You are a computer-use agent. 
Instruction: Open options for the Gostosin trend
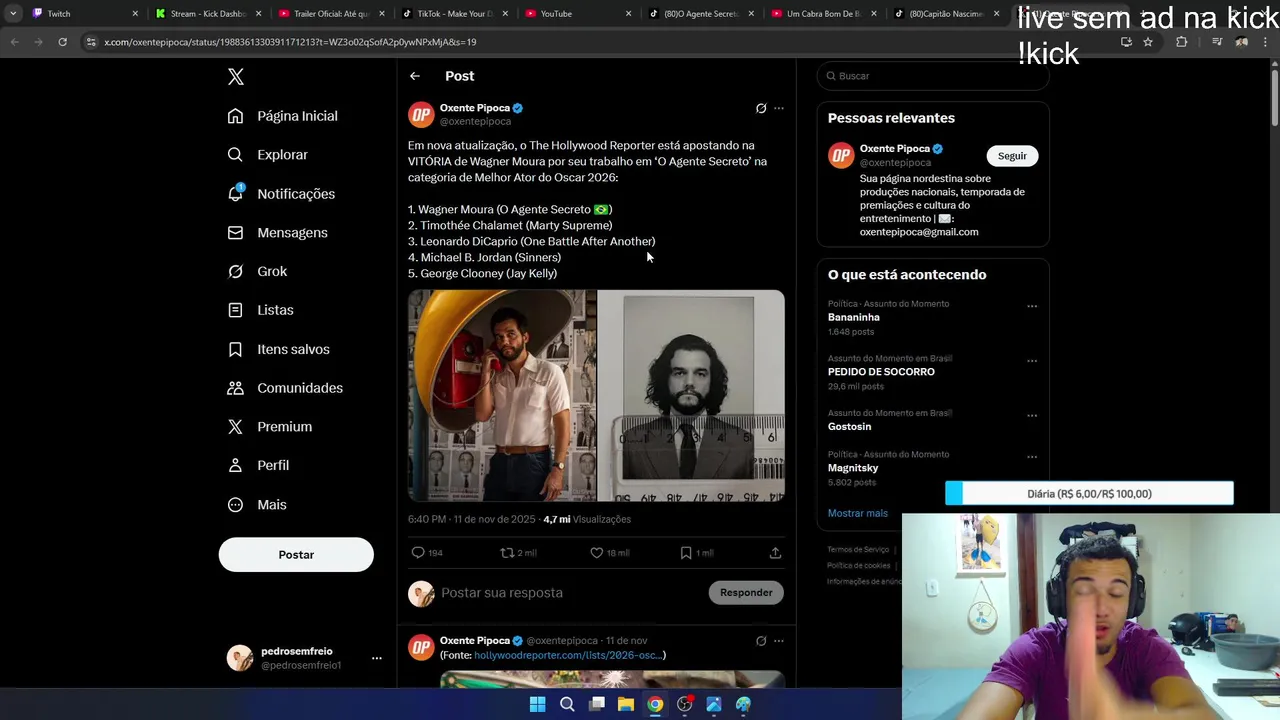[x=1032, y=415]
